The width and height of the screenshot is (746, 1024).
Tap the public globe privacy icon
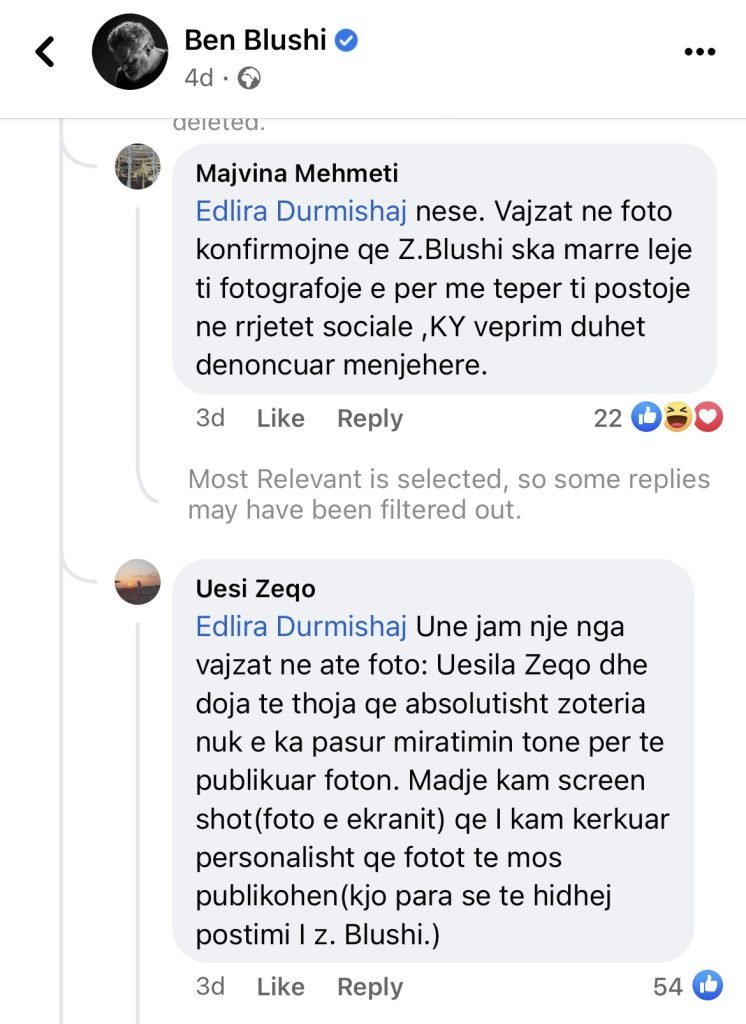tap(251, 77)
